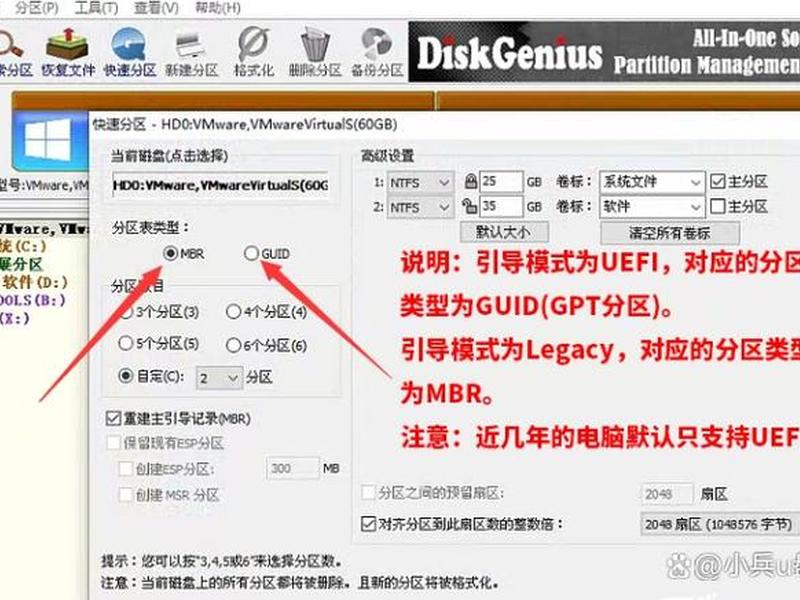
Task: Select MBR partition table type
Action: 171,253
